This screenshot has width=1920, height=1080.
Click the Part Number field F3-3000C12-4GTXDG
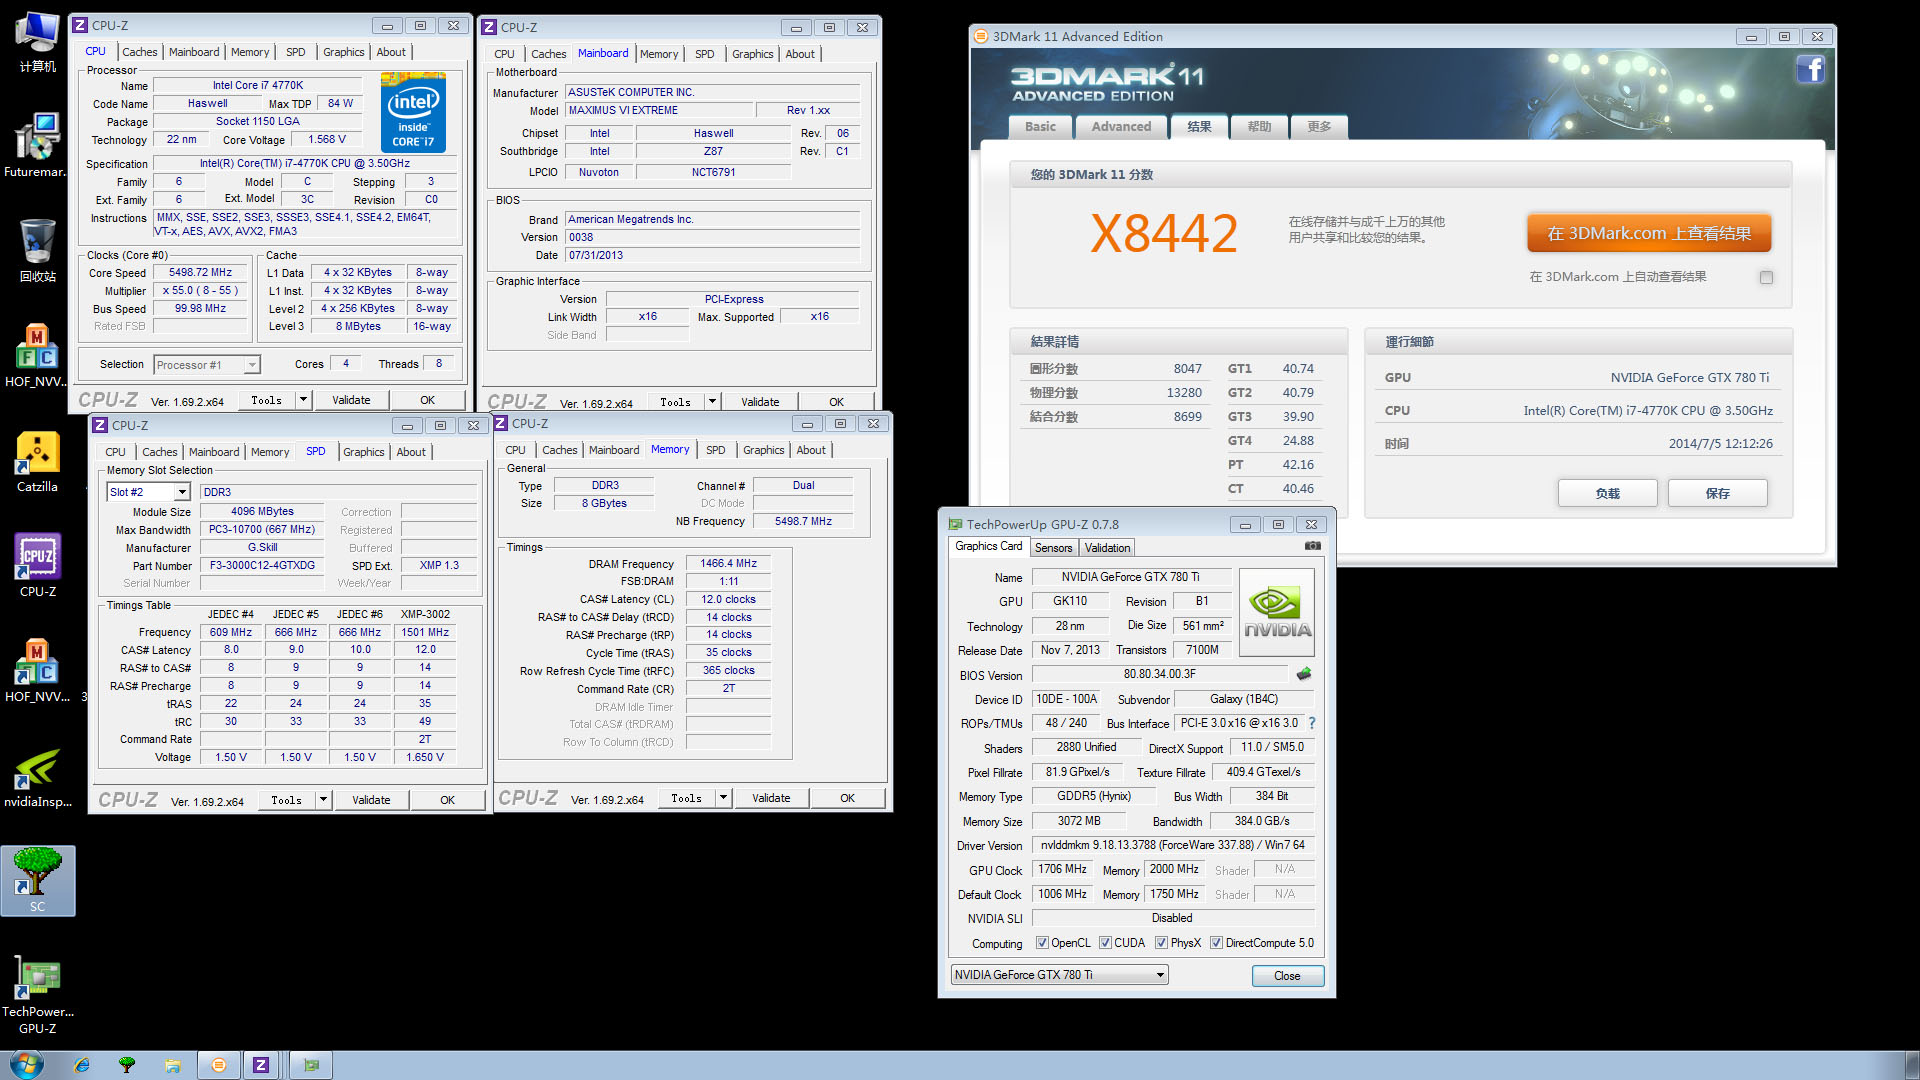[262, 565]
